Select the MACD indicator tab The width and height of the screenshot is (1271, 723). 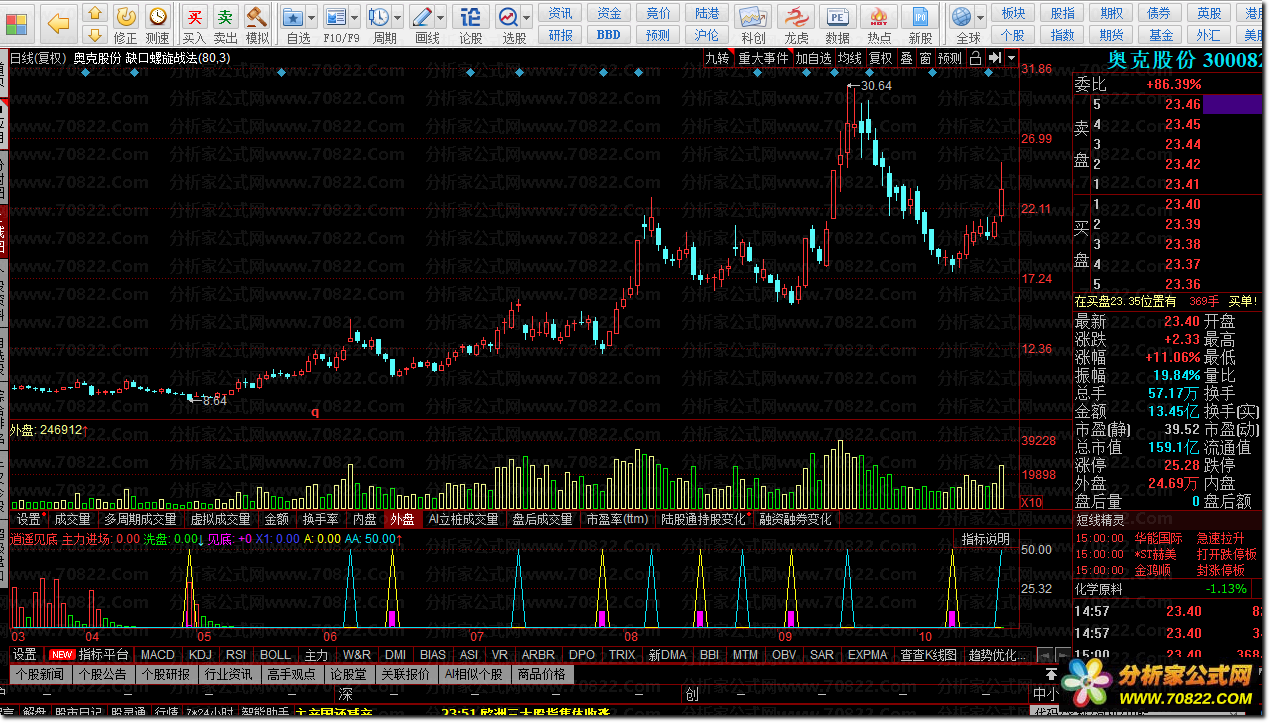157,655
